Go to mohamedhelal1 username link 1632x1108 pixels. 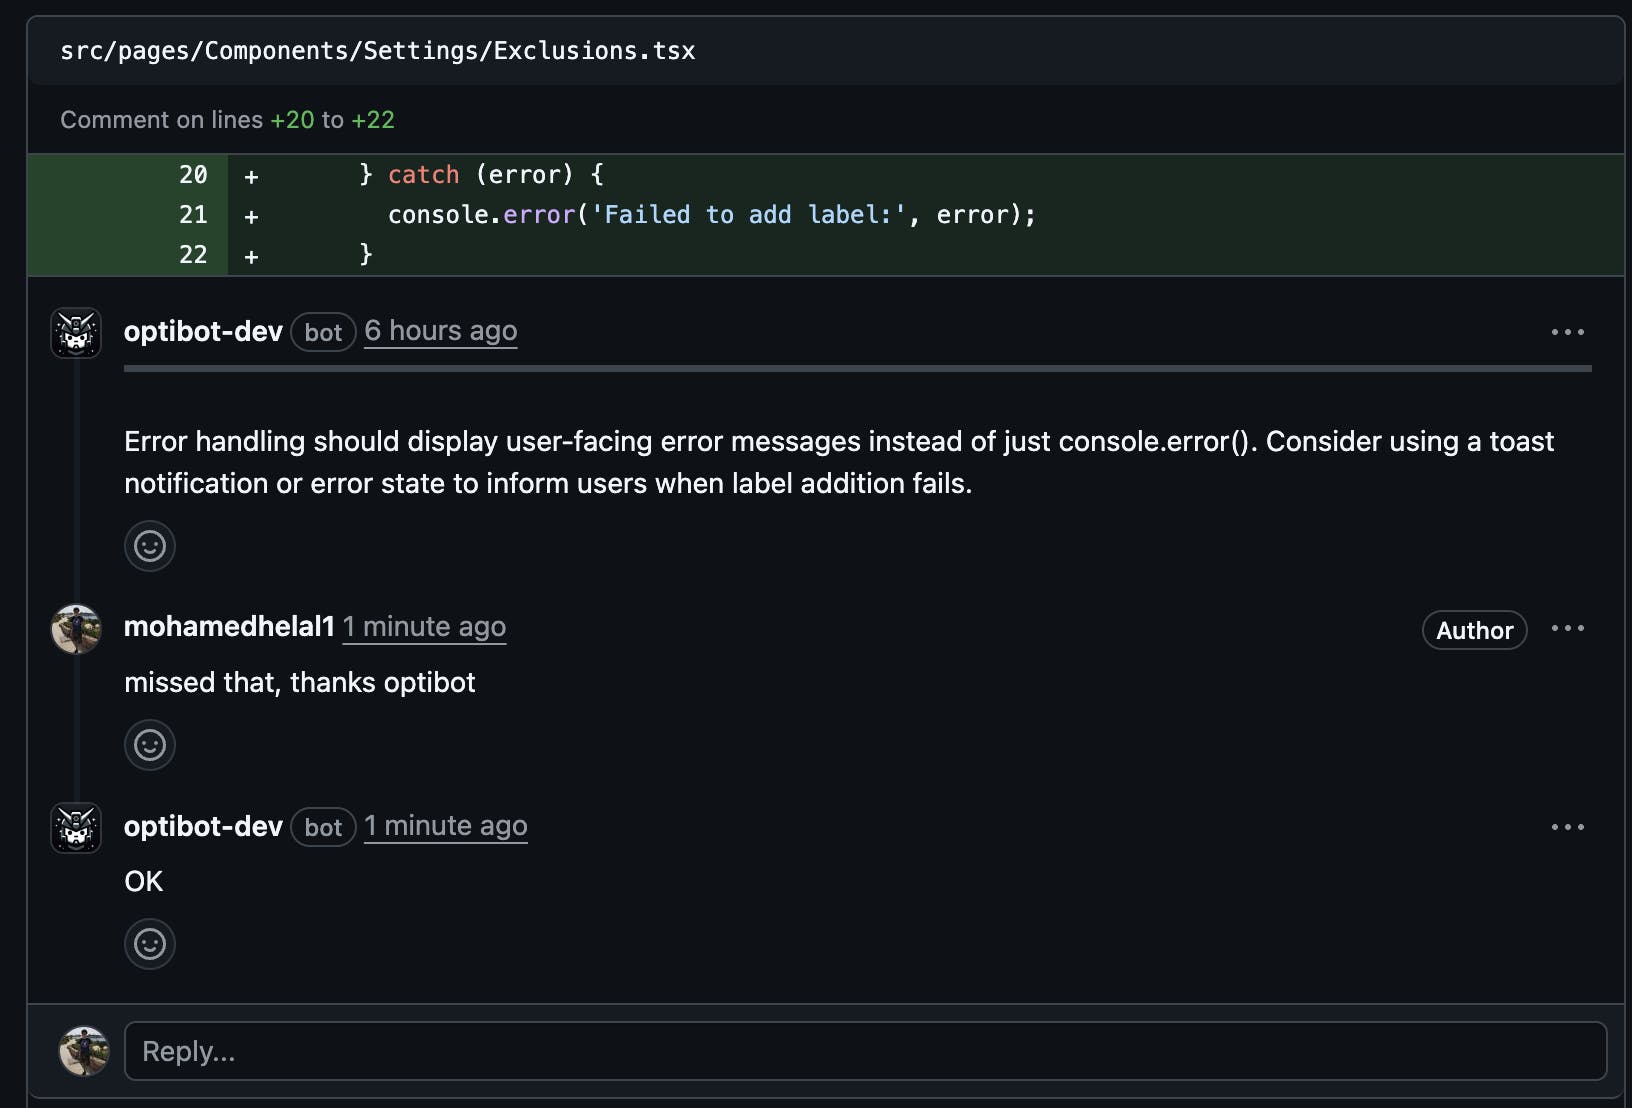(229, 627)
